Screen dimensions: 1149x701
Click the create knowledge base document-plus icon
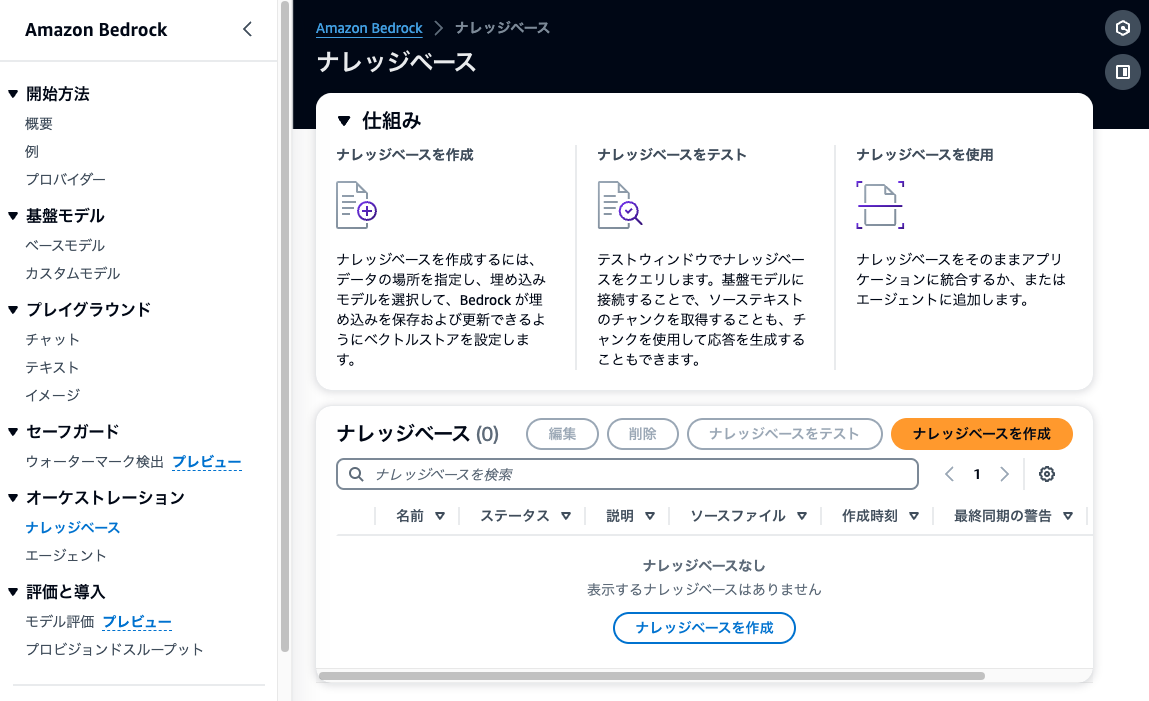[x=356, y=205]
